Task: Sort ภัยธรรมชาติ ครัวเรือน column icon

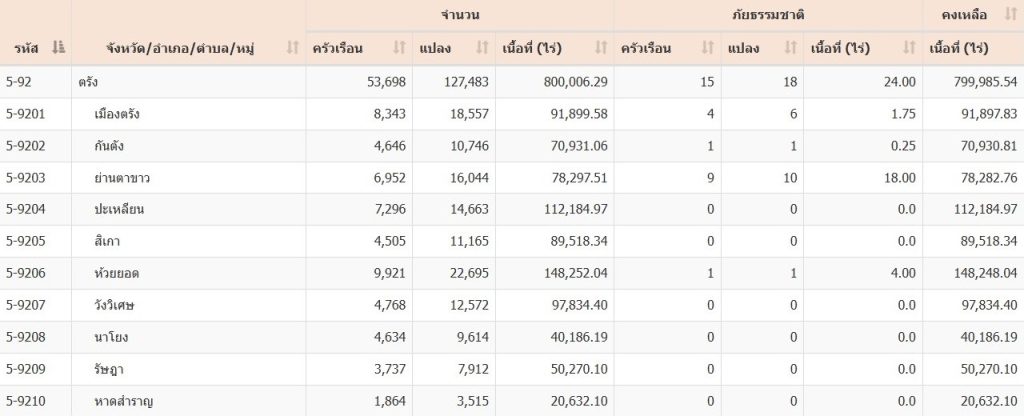Action: point(708,48)
